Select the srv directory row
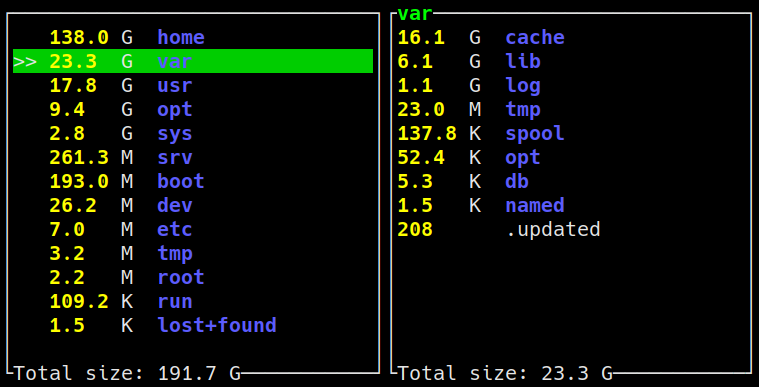Image resolution: width=759 pixels, height=387 pixels. pyautogui.click(x=193, y=157)
